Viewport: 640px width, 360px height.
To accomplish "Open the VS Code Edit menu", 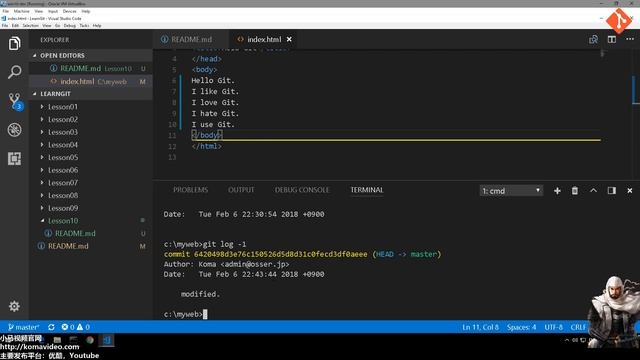I will click(15, 25).
